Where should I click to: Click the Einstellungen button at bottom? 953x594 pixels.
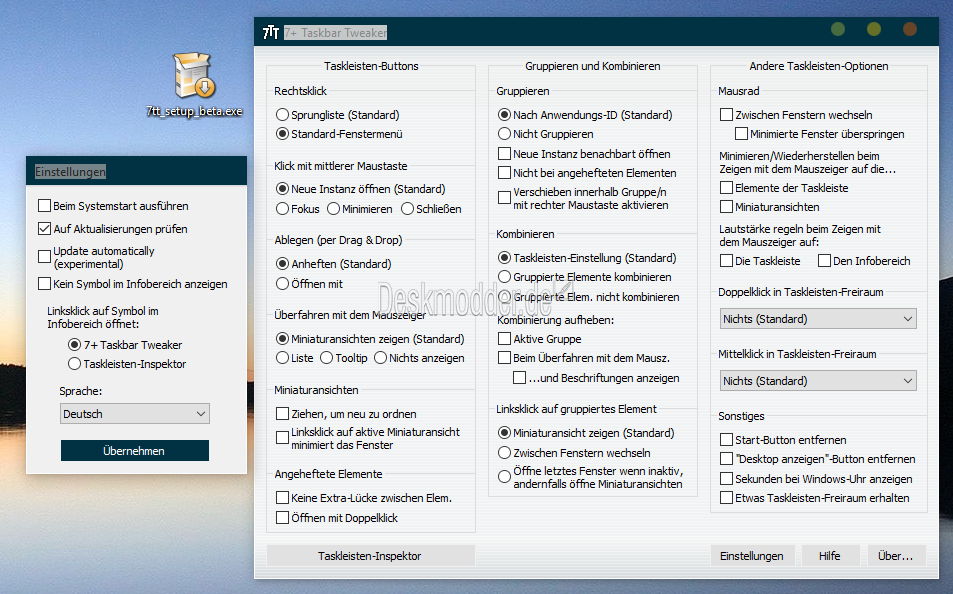(x=752, y=556)
